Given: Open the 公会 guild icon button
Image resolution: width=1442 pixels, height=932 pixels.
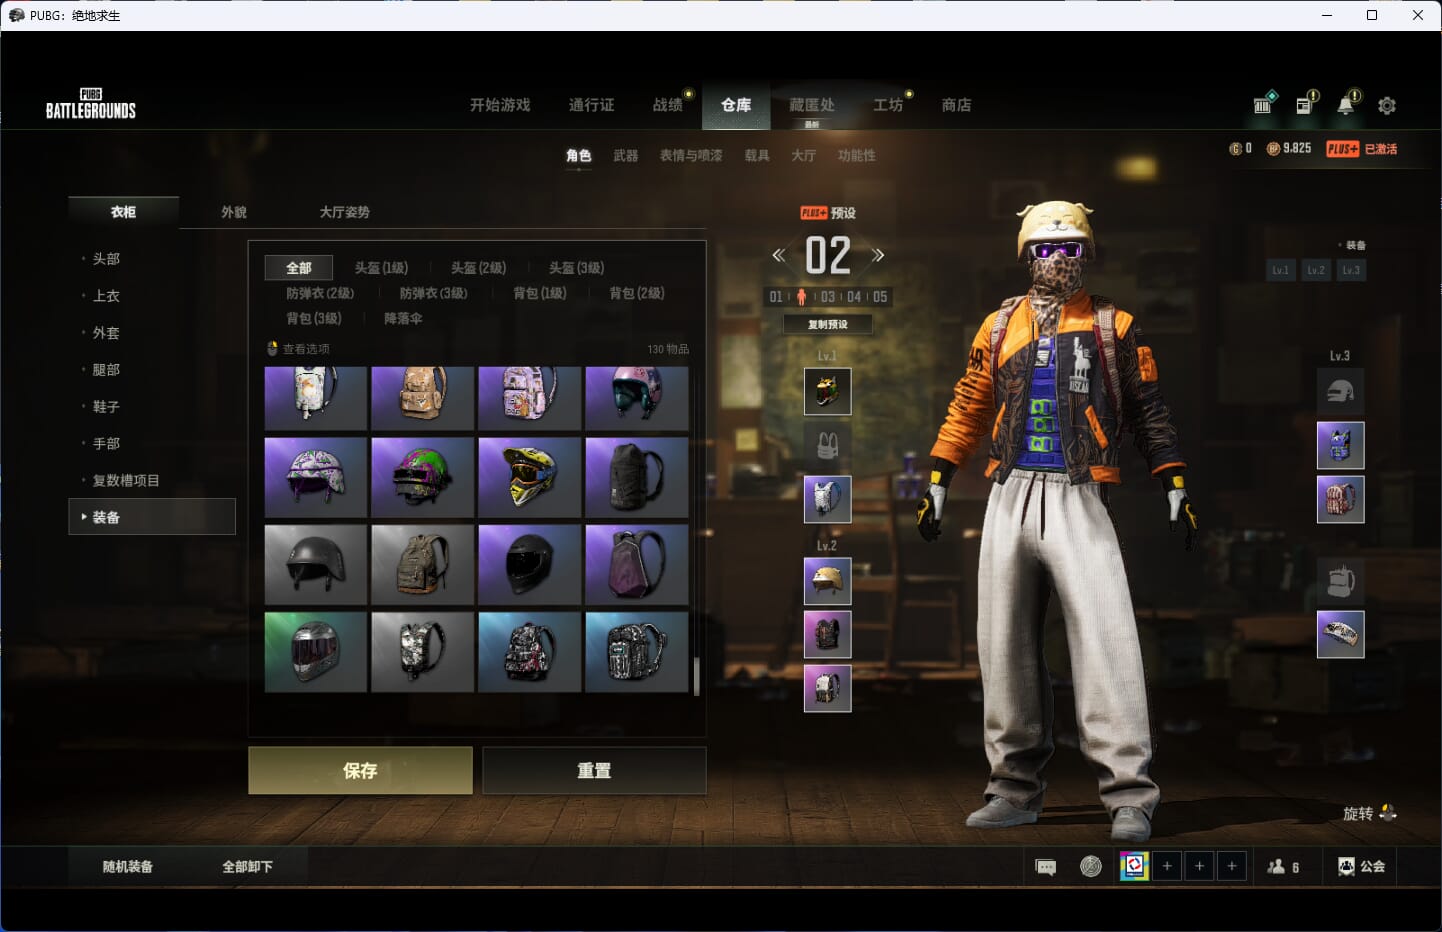Looking at the screenshot, I should click(1361, 867).
